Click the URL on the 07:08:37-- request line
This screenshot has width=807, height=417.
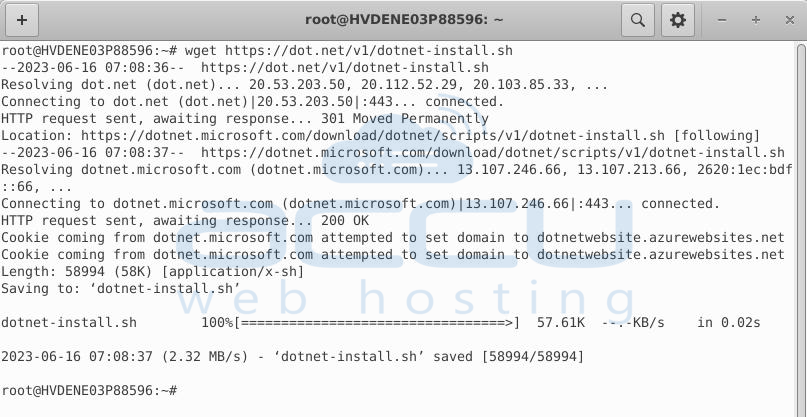click(493, 153)
